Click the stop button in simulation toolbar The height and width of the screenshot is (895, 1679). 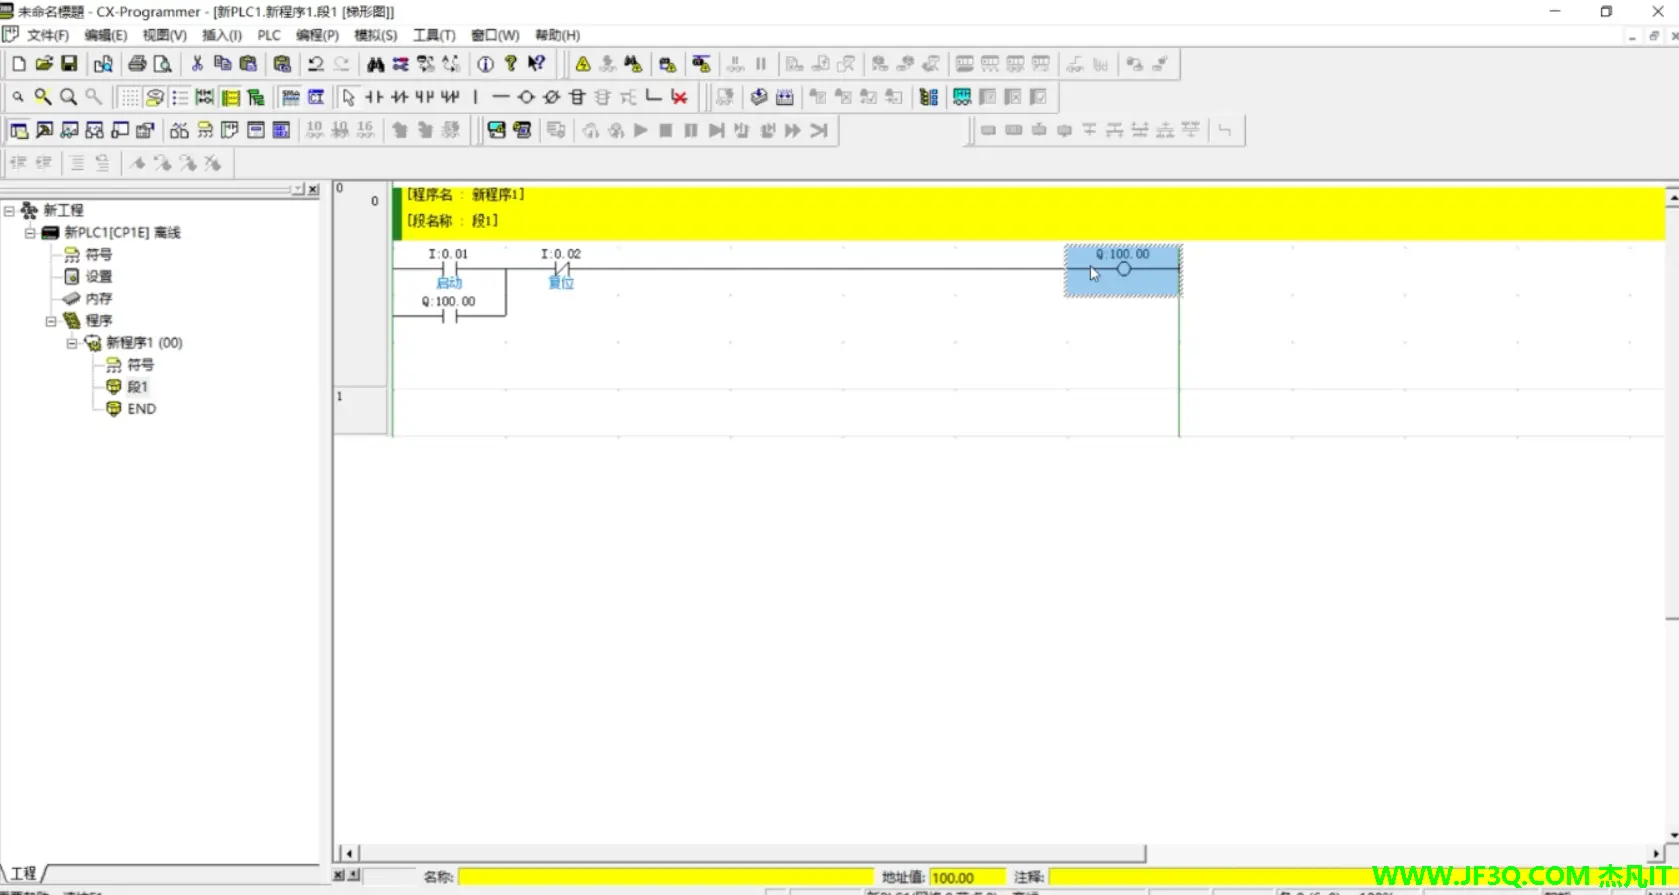pyautogui.click(x=665, y=130)
